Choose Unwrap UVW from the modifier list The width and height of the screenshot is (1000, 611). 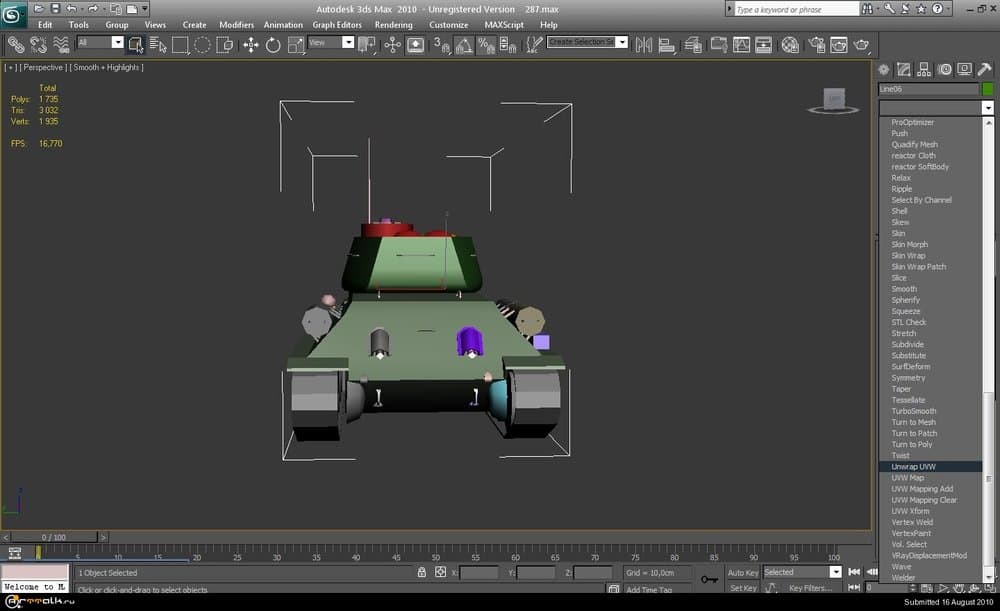(x=914, y=467)
